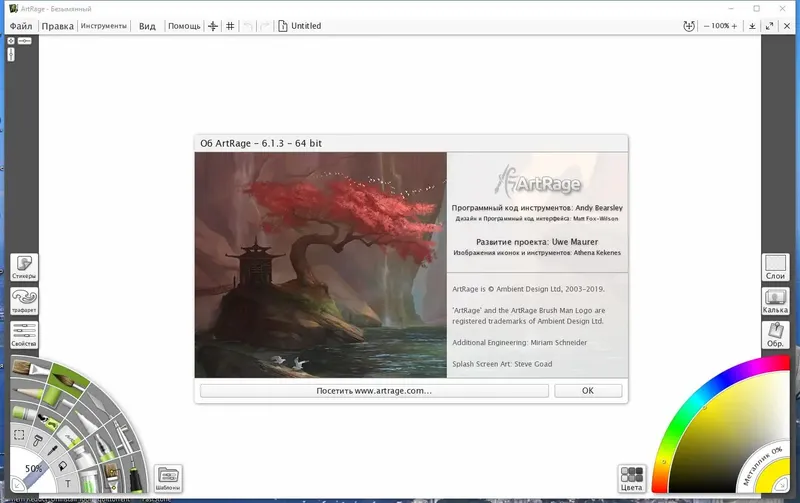Open the Файл menu

click(x=21, y=26)
